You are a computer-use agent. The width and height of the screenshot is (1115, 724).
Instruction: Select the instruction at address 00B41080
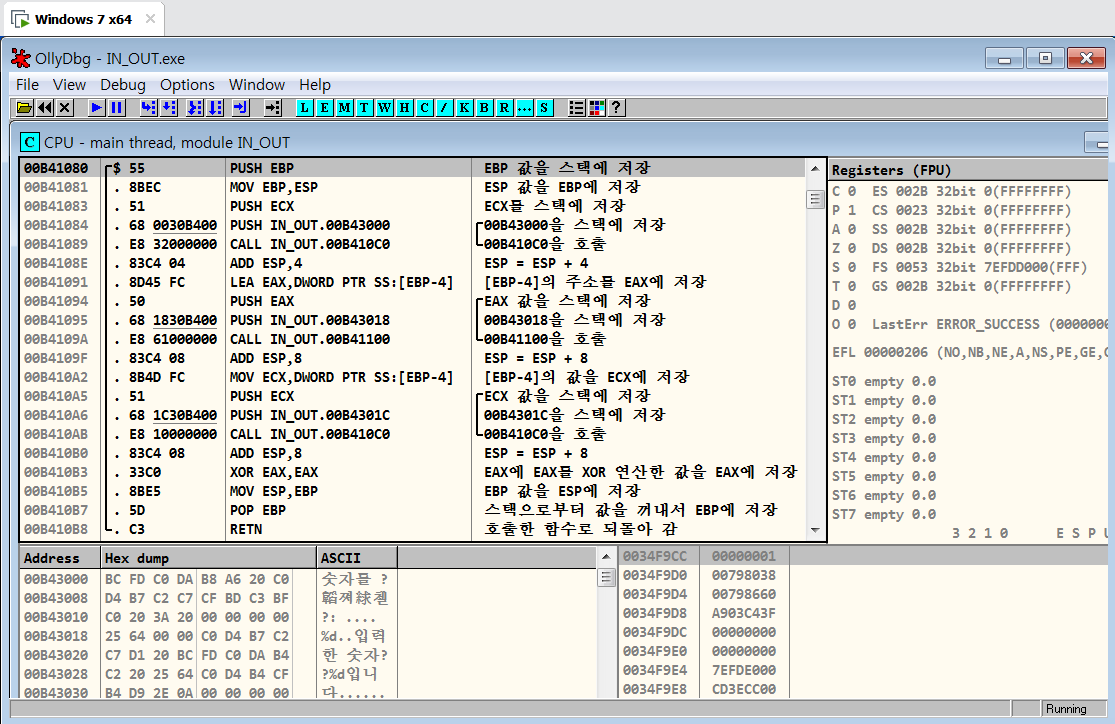[x=412, y=168]
